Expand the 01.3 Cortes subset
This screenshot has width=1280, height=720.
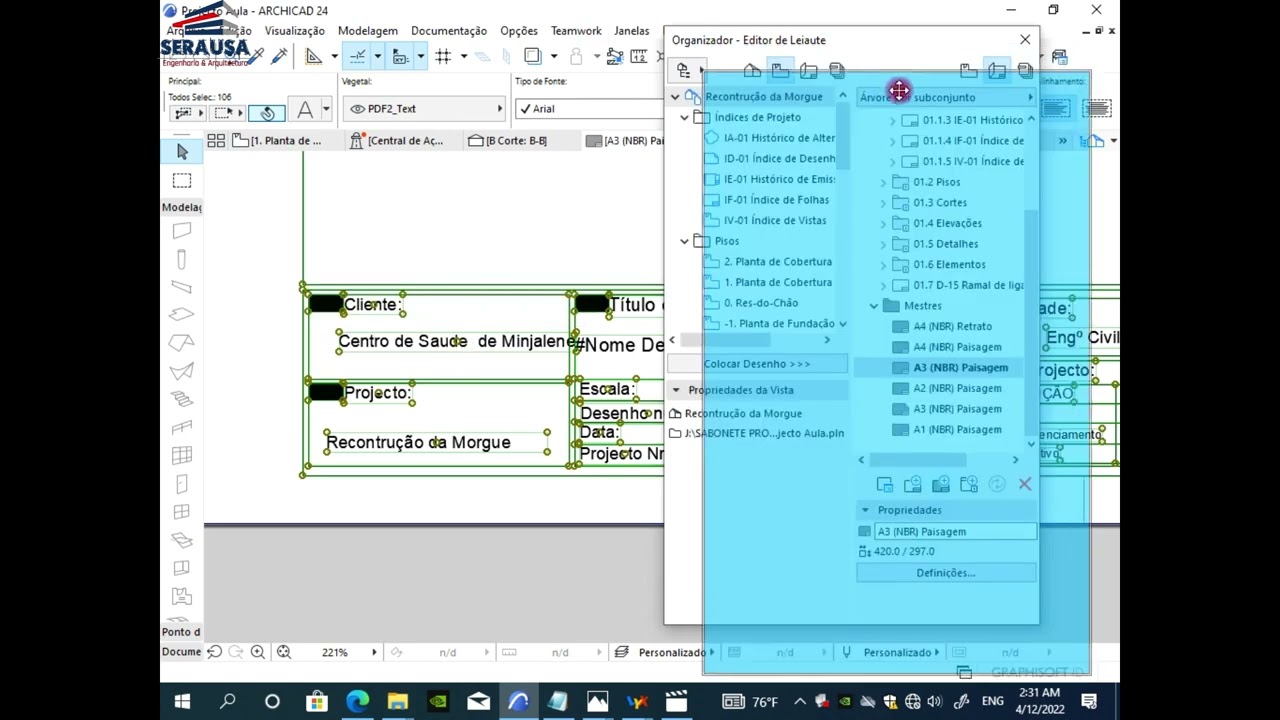tap(884, 203)
